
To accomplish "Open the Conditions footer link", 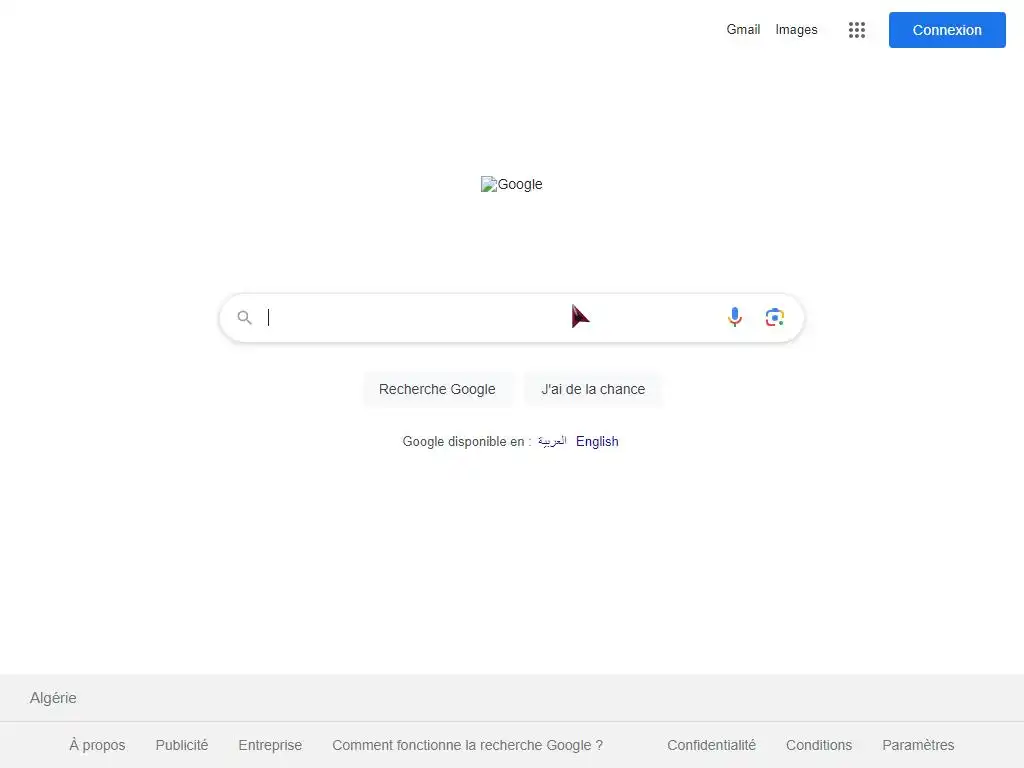I will [x=819, y=745].
